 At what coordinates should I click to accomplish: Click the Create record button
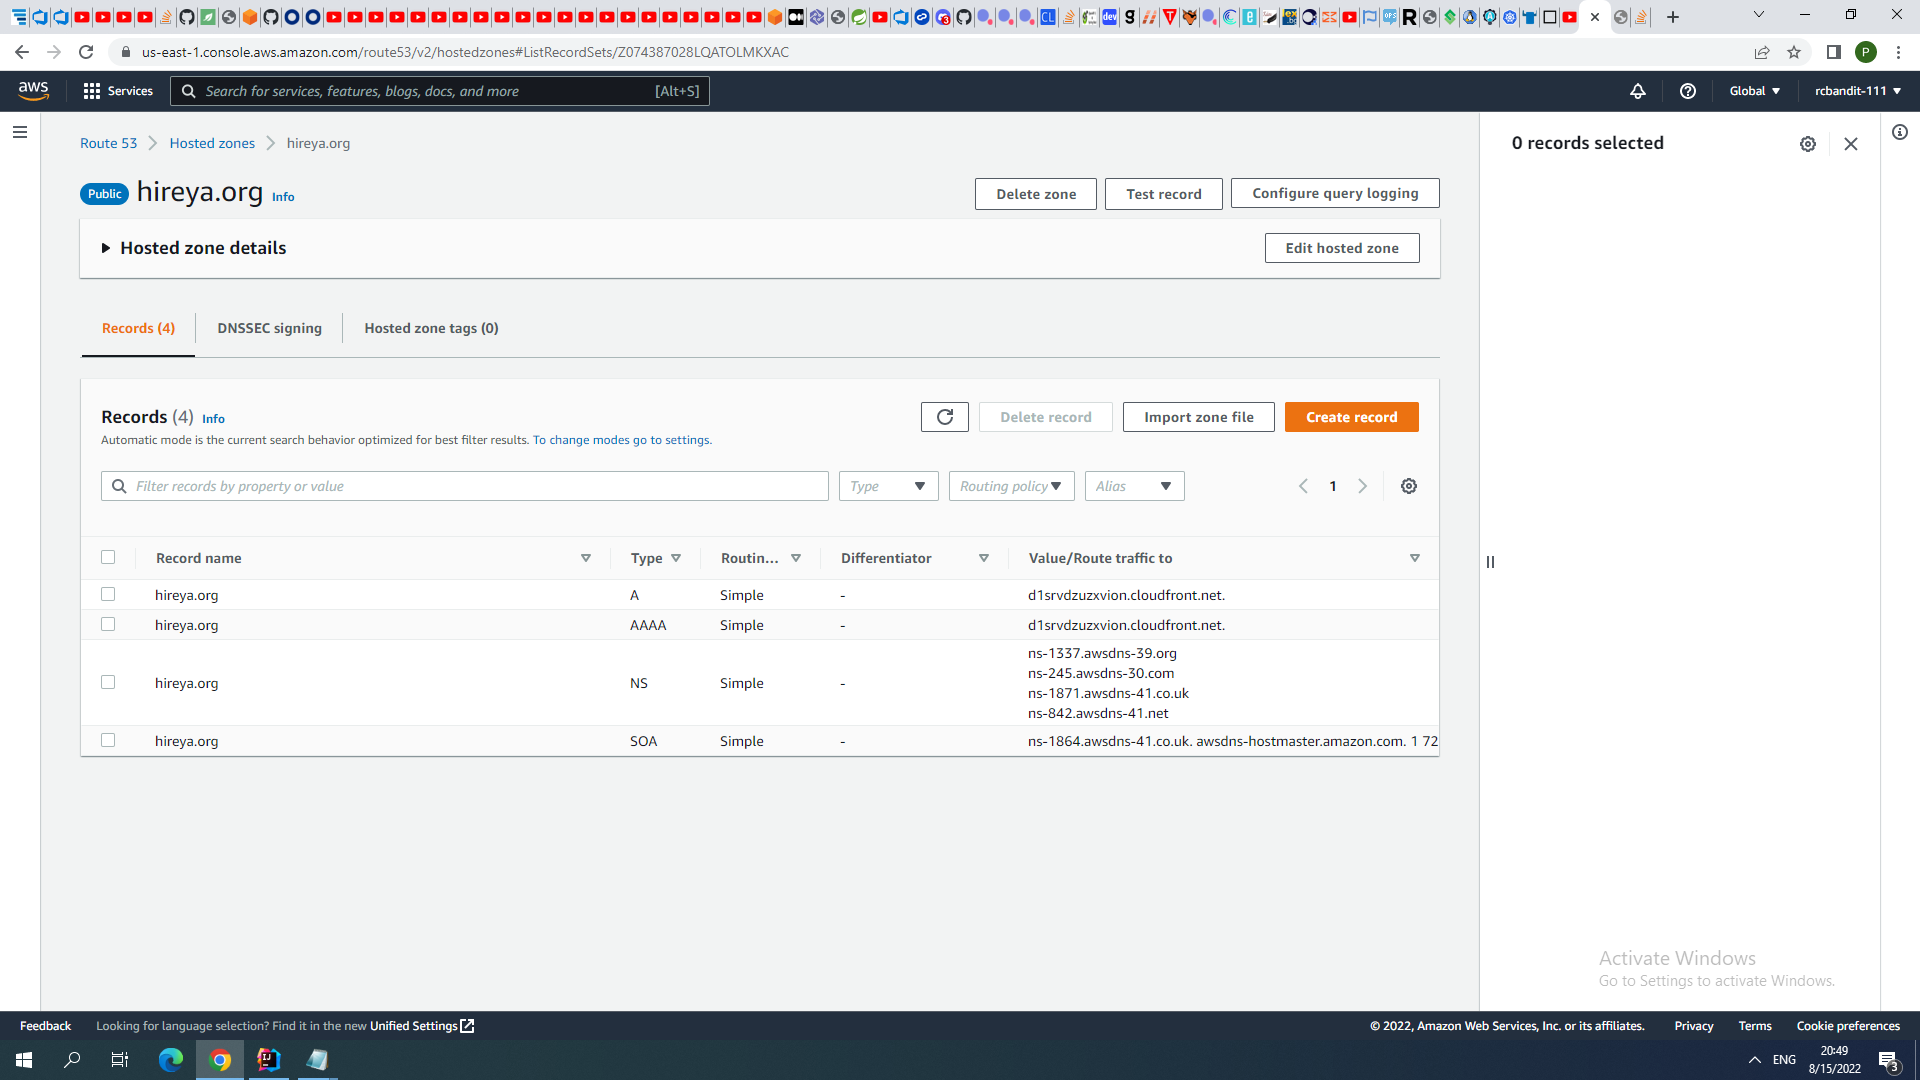pos(1352,417)
